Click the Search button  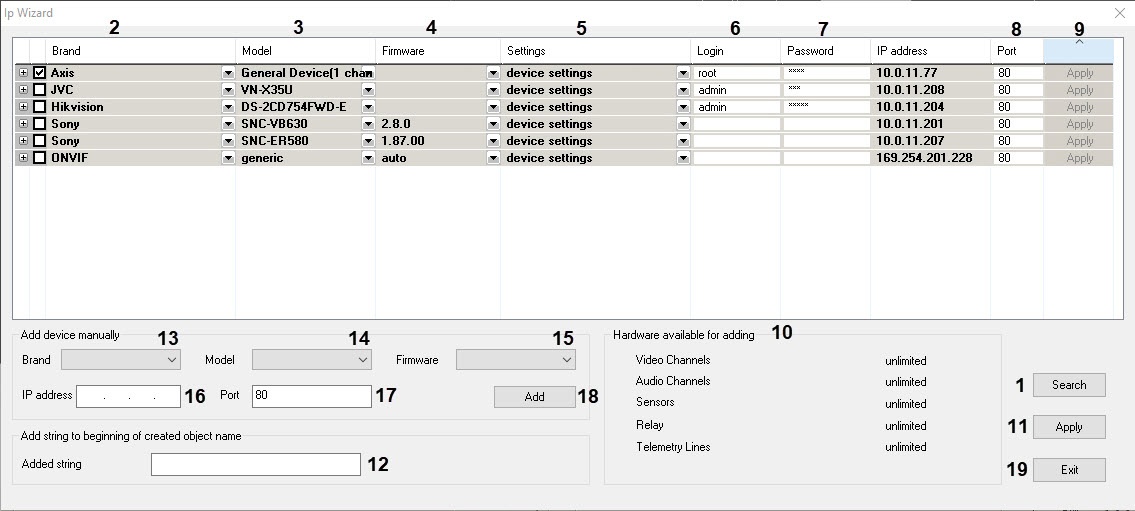coord(1069,385)
